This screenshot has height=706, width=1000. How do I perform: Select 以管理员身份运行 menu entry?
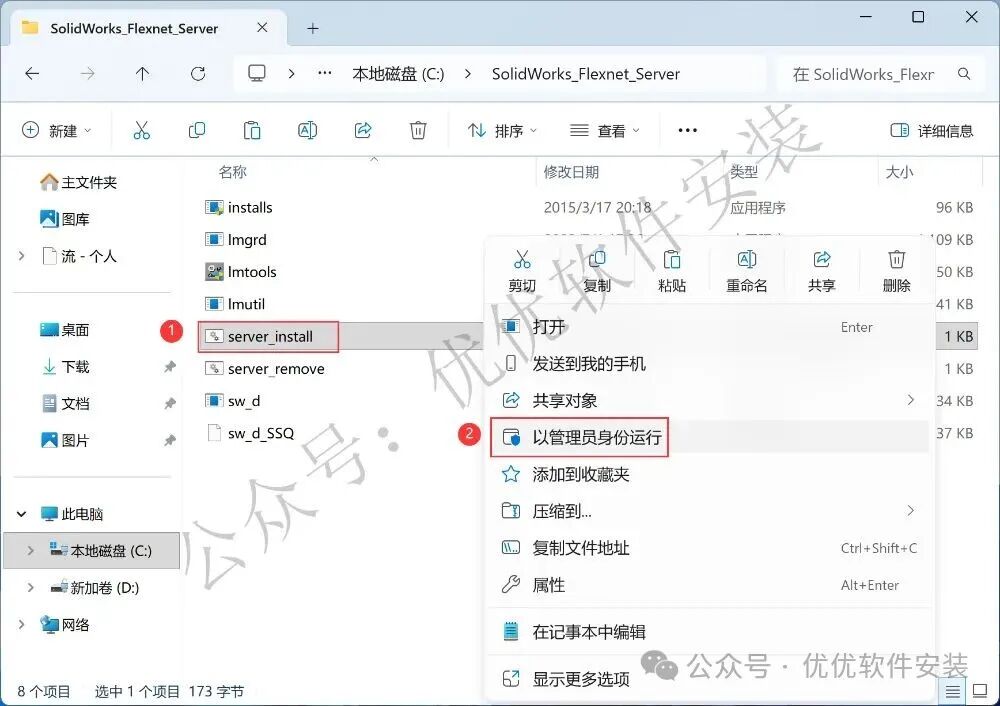click(x=709, y=438)
